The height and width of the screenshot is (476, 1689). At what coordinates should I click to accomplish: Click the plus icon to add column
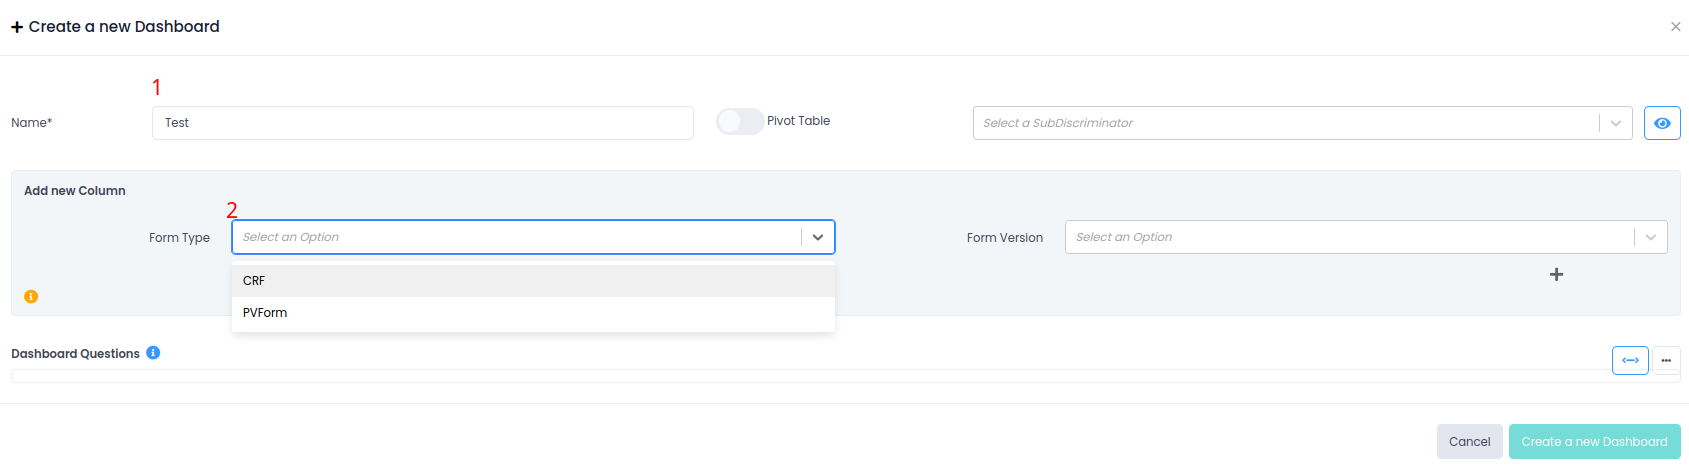point(1556,274)
